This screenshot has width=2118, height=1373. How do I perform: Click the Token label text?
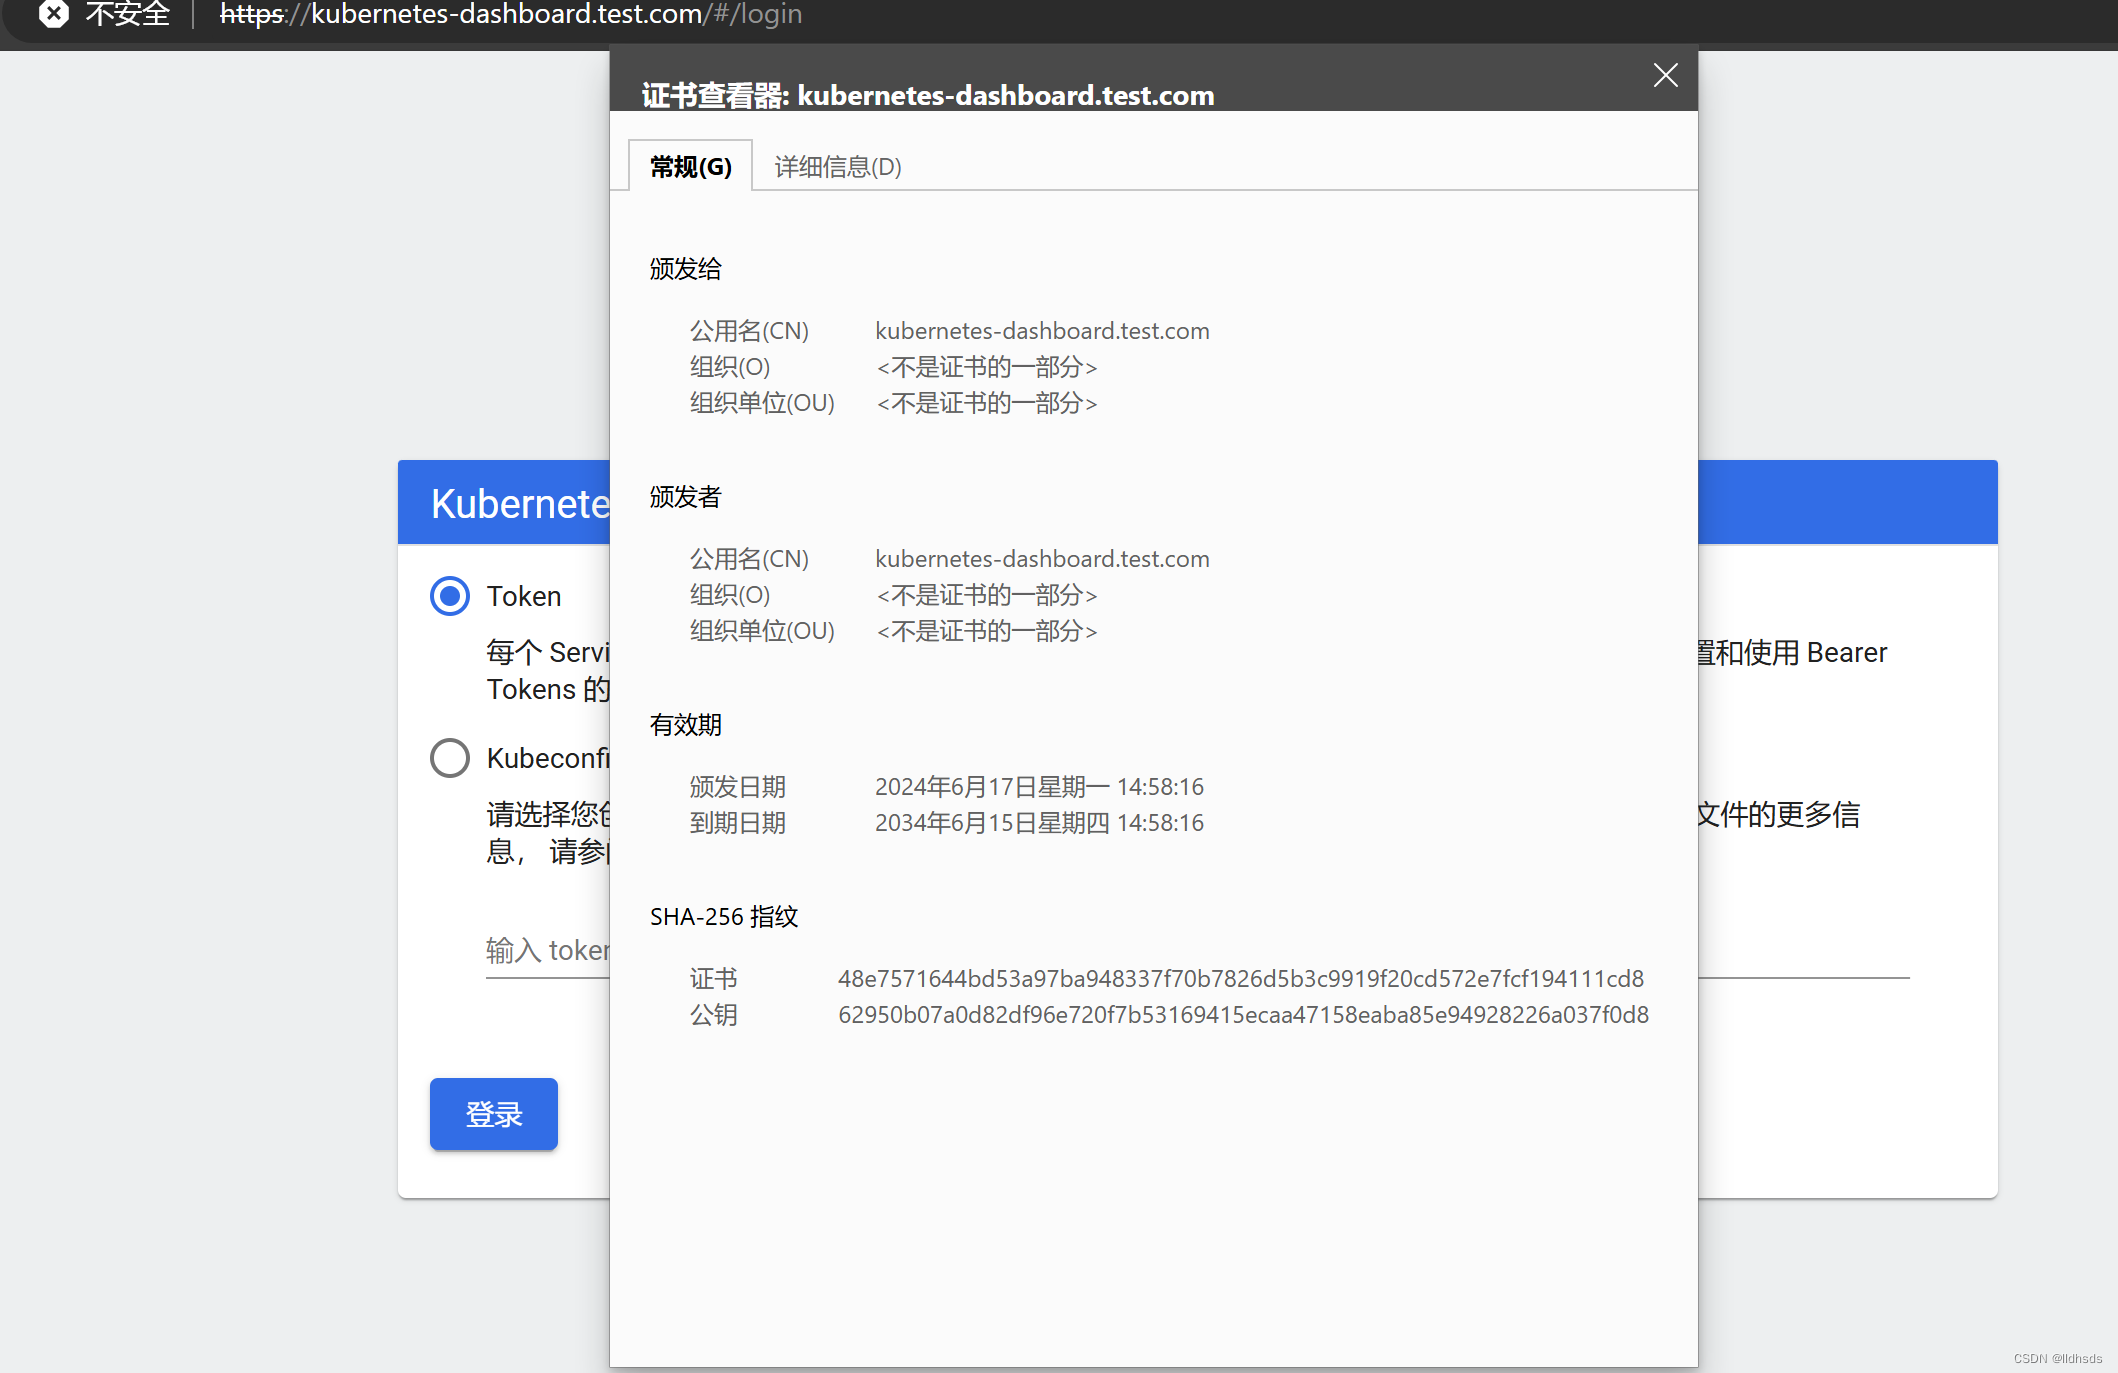coord(524,596)
